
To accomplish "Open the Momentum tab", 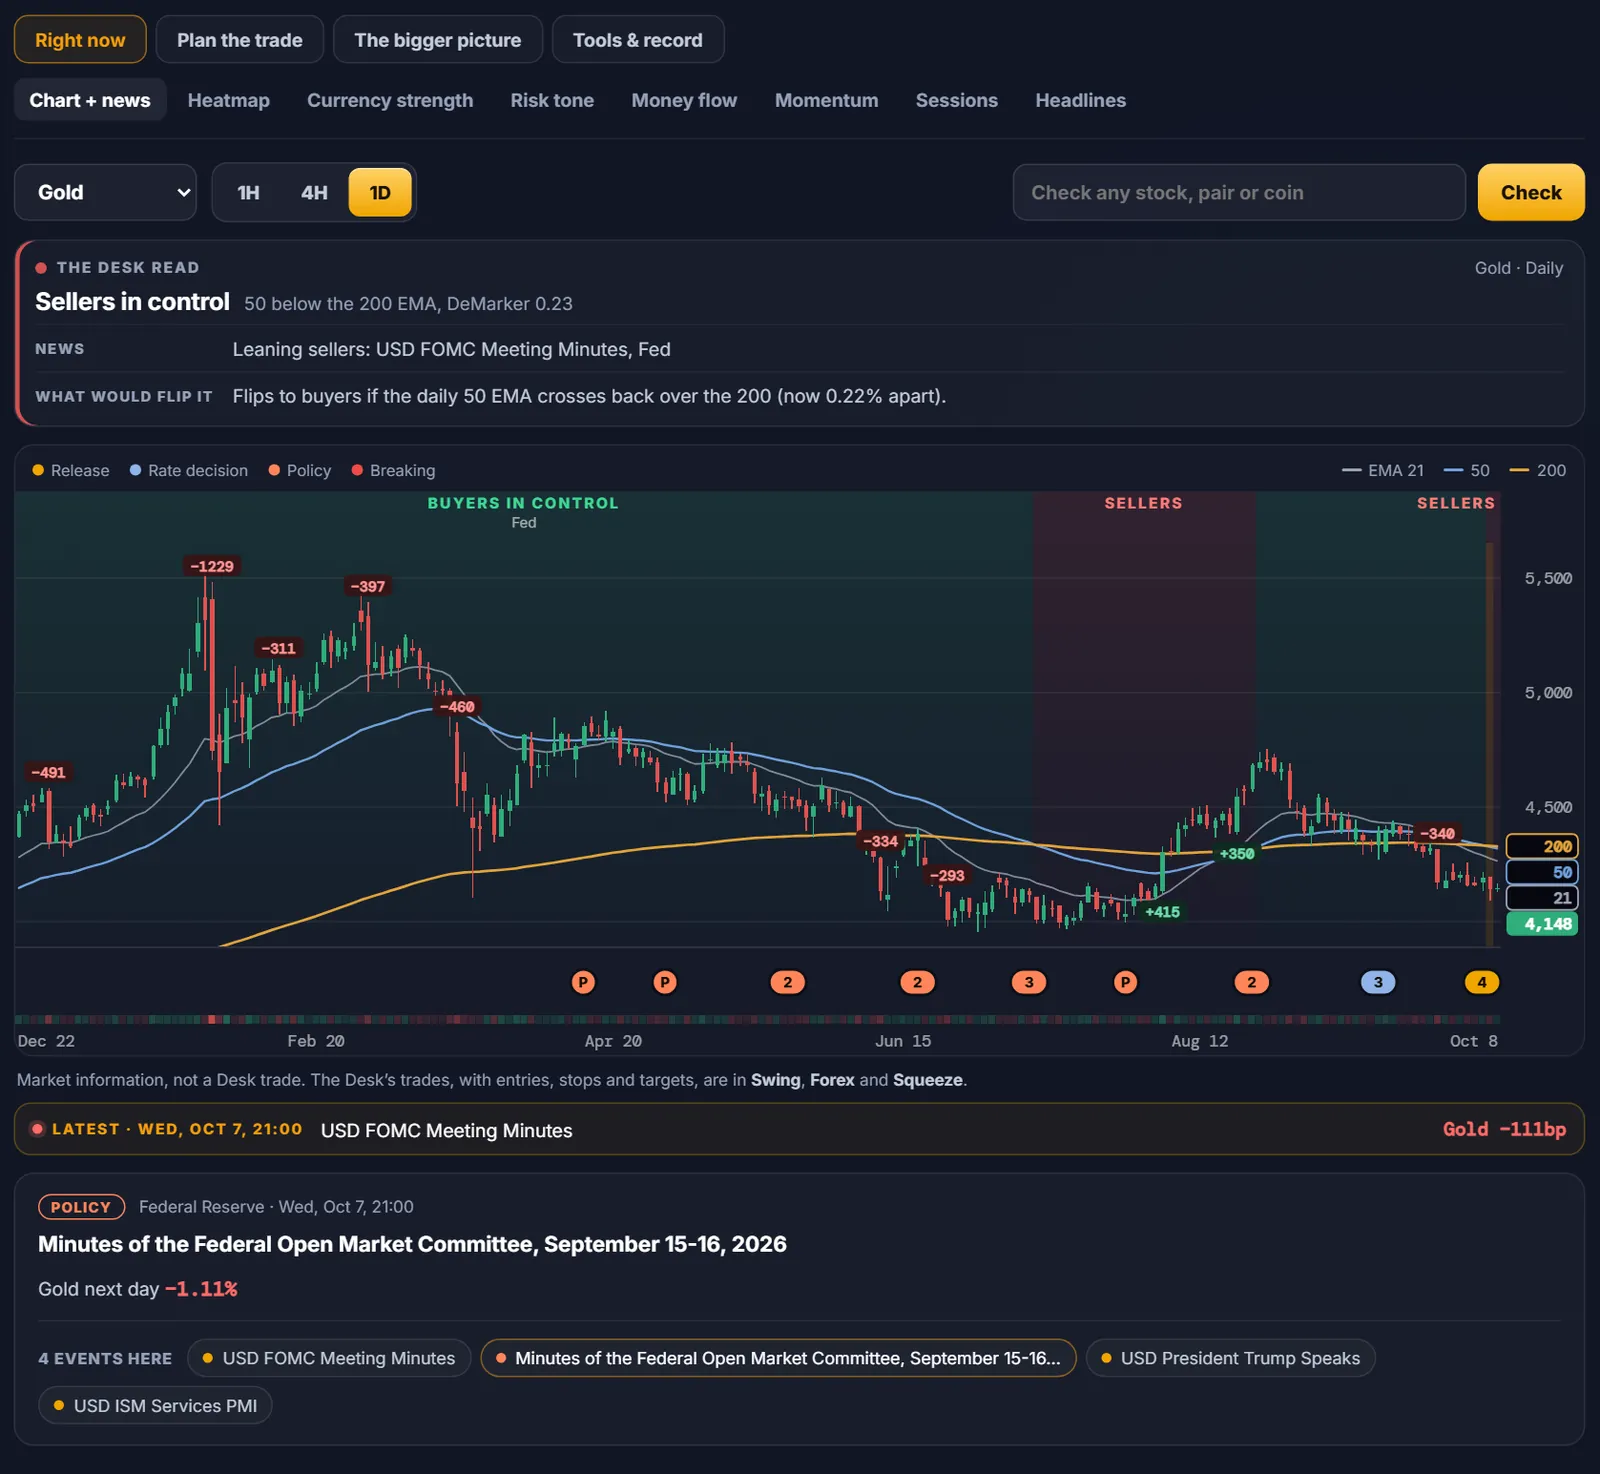I will click(x=826, y=100).
